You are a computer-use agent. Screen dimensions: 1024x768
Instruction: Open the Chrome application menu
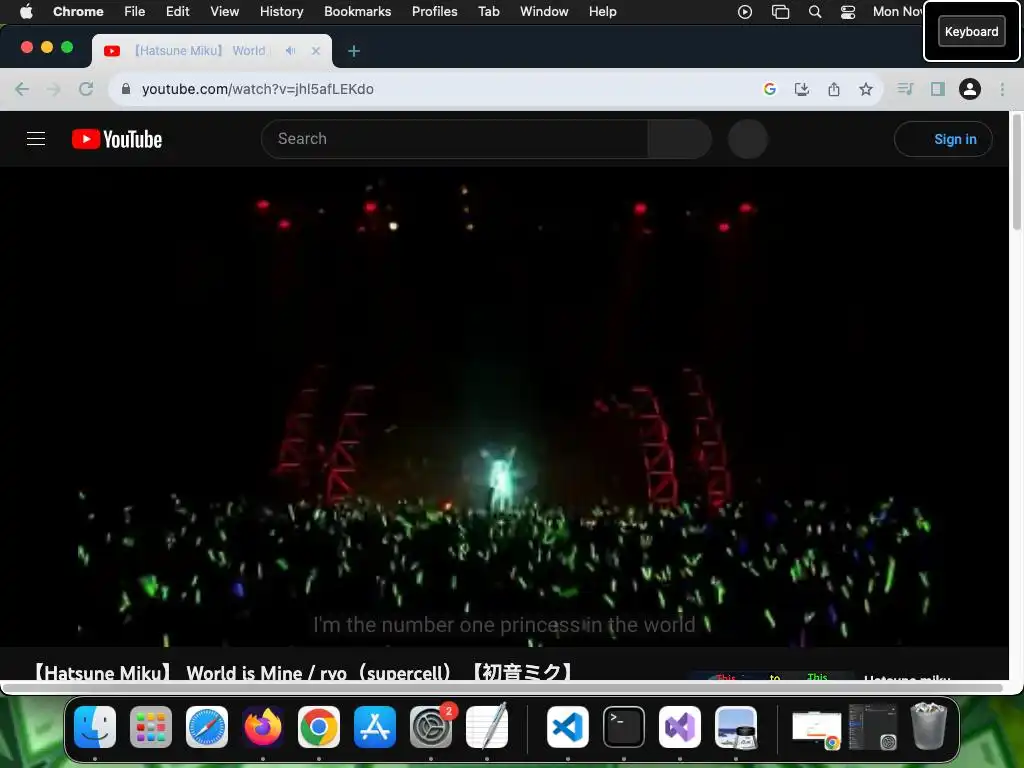[x=78, y=11]
